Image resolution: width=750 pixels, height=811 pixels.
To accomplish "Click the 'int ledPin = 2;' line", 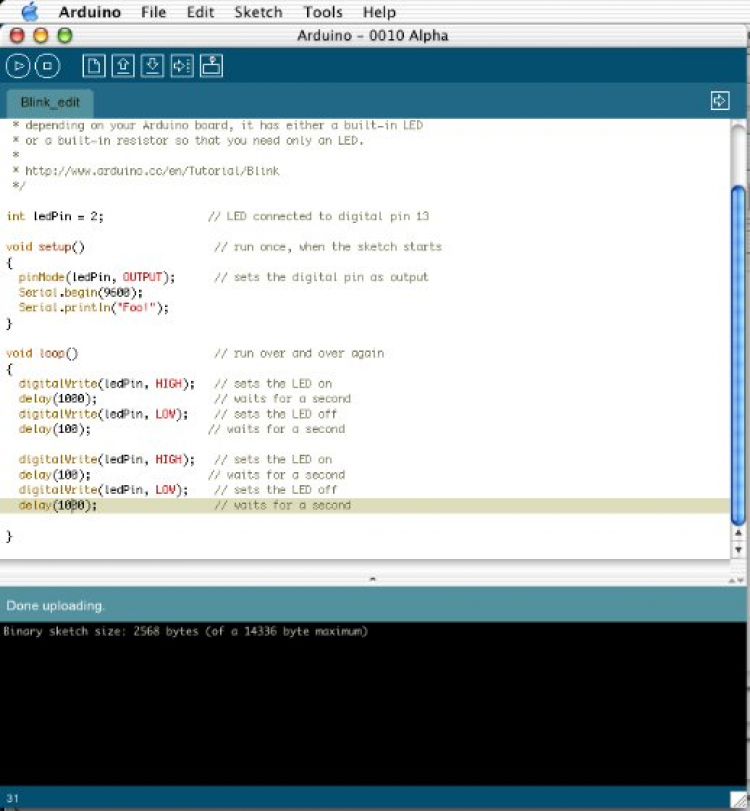I will (x=55, y=216).
